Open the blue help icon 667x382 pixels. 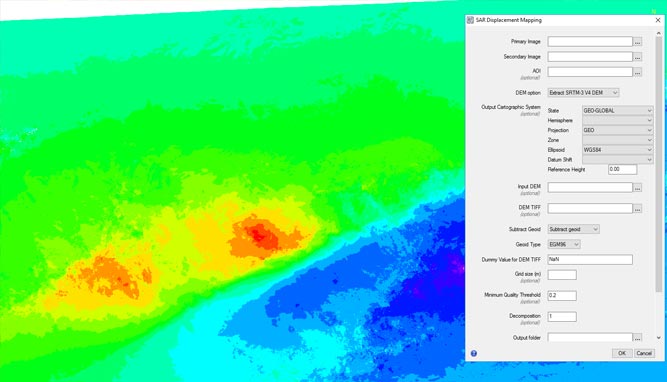(x=473, y=353)
